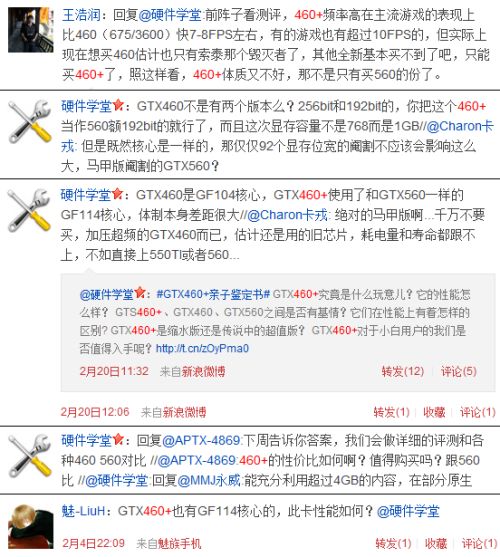Click the wrench-screwdriver avatar of second post
Screen dimensions: 500x557
pos(30,122)
